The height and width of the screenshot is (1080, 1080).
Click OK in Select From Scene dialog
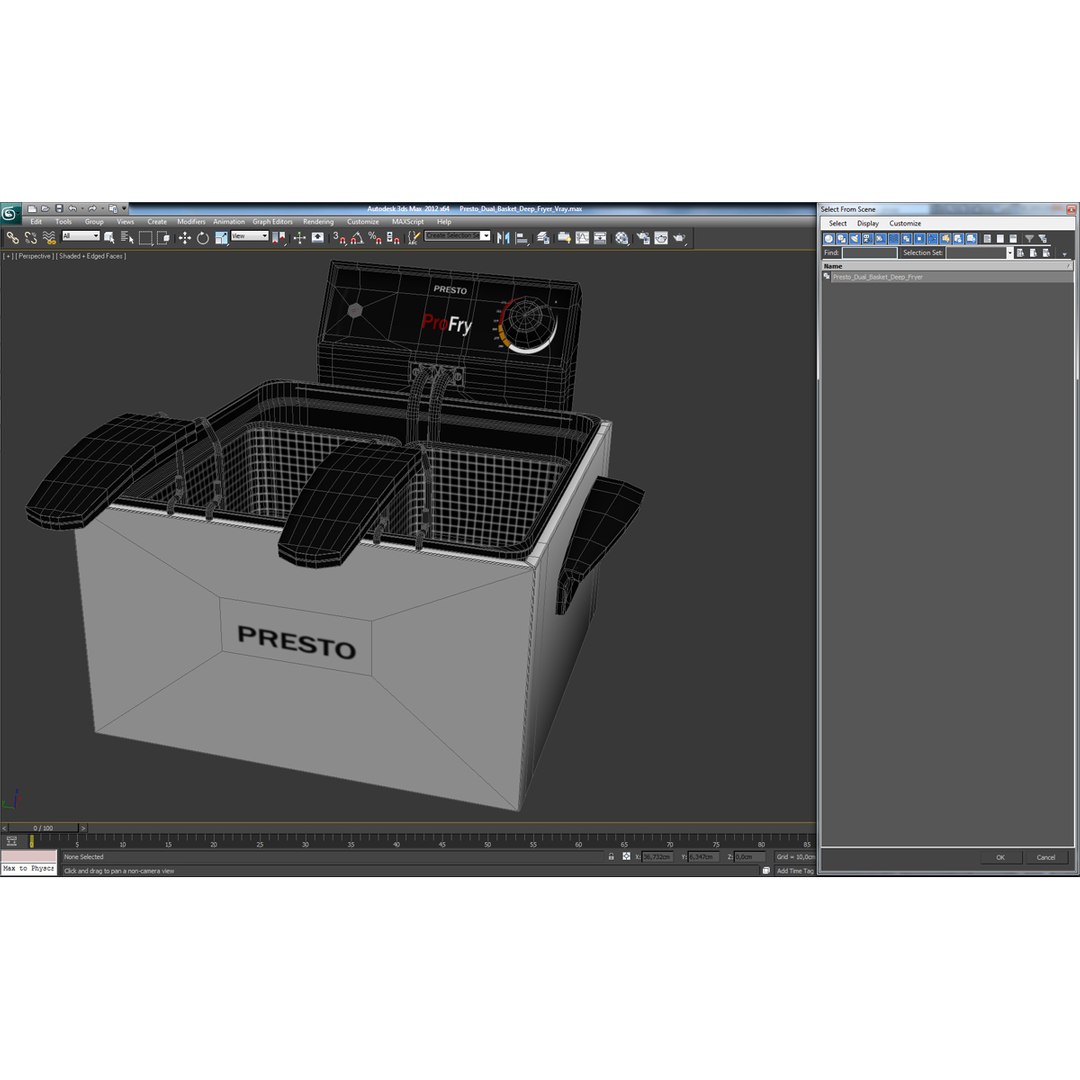pos(1000,858)
